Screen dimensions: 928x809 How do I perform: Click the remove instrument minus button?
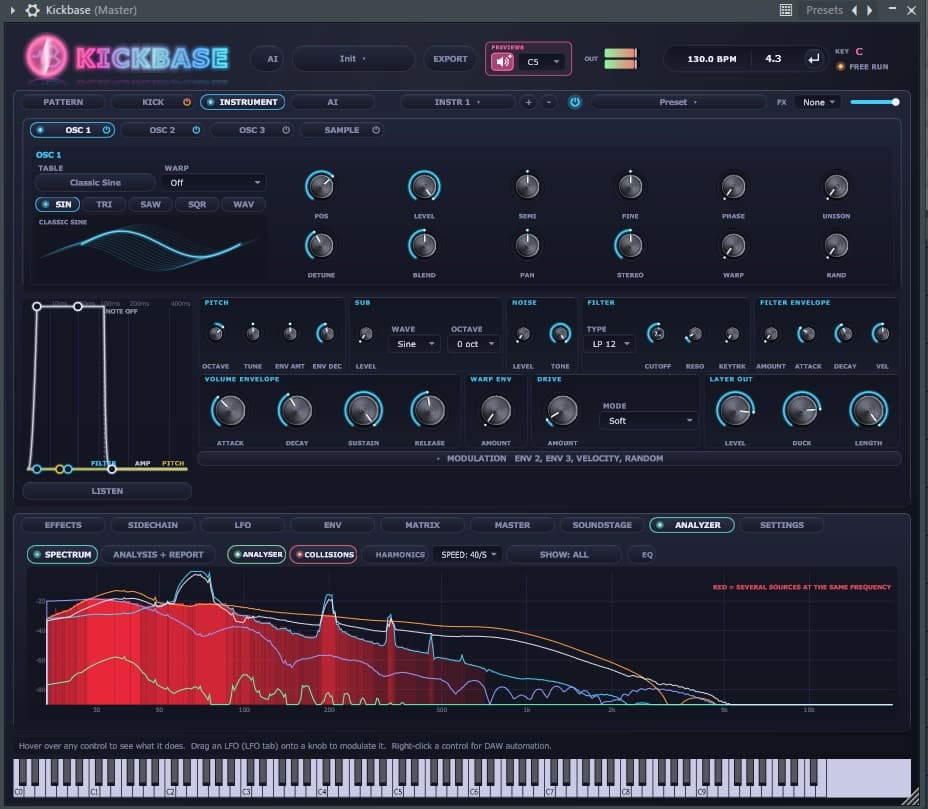coord(549,102)
